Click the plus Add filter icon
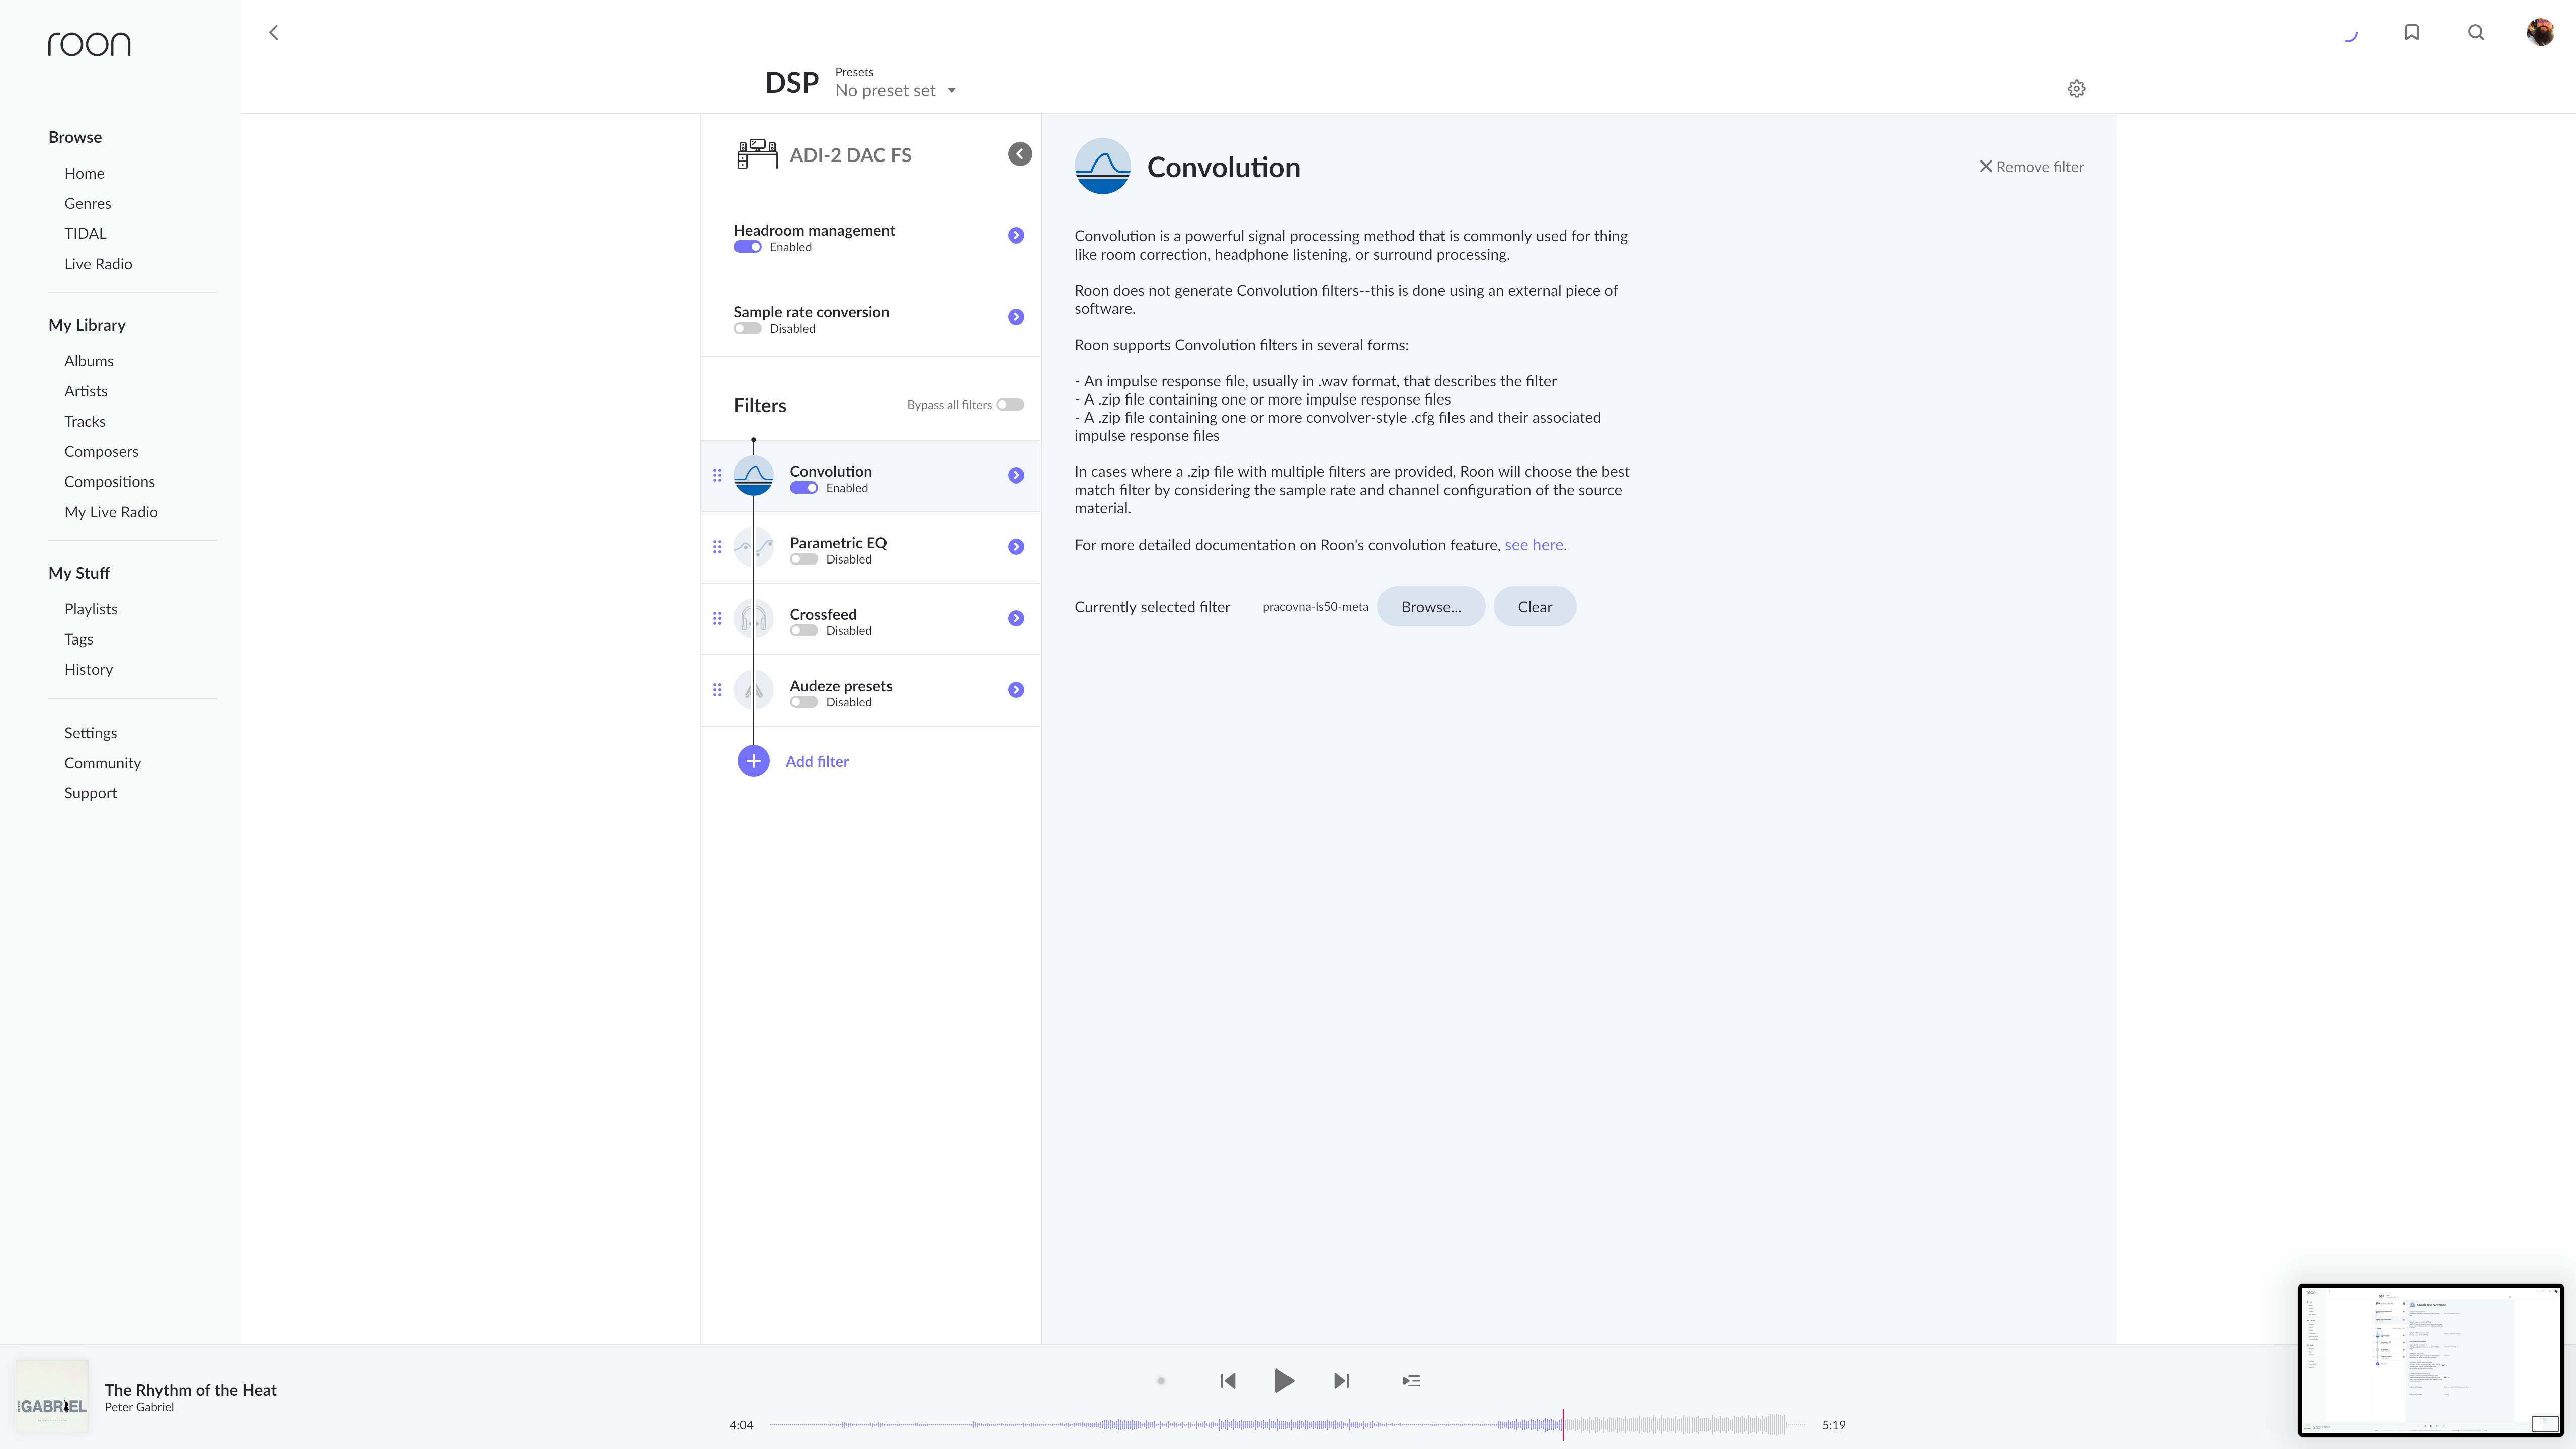The width and height of the screenshot is (2576, 1449). coord(753,761)
